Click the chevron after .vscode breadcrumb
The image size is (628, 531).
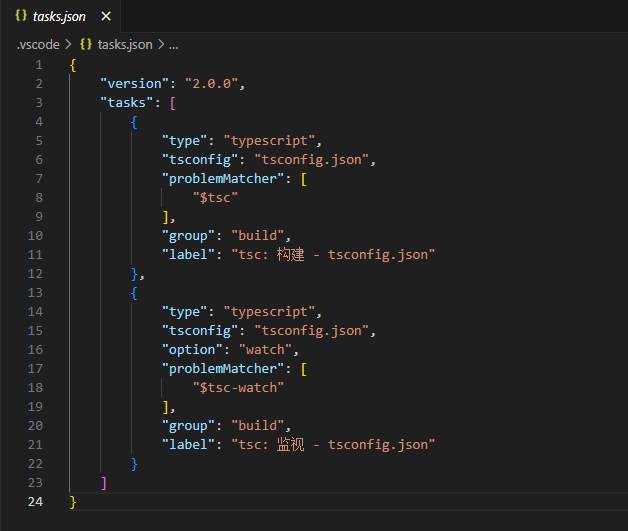click(x=68, y=44)
